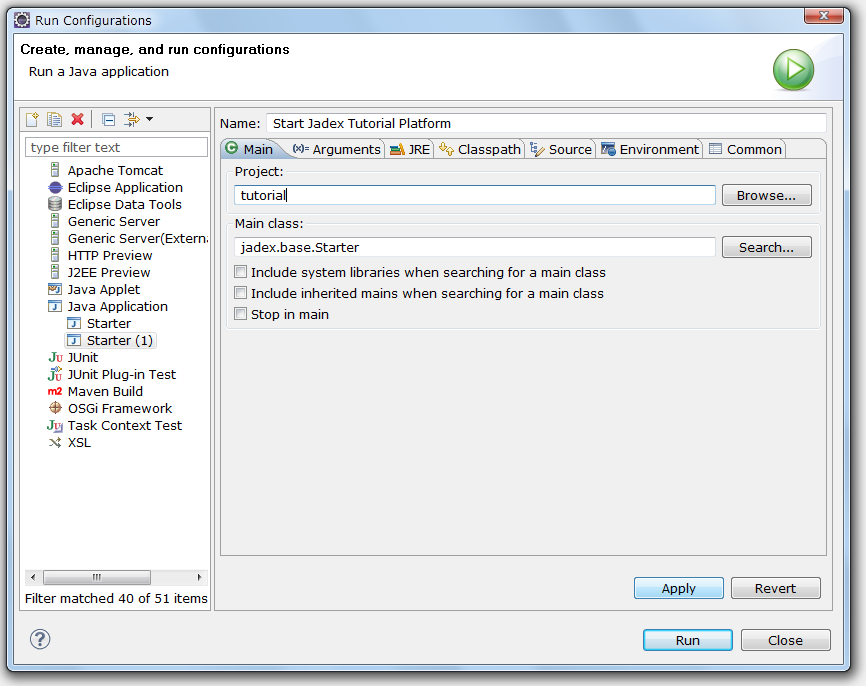Viewport: 866px width, 686px height.
Task: Collapse all configuration categories
Action: point(108,119)
